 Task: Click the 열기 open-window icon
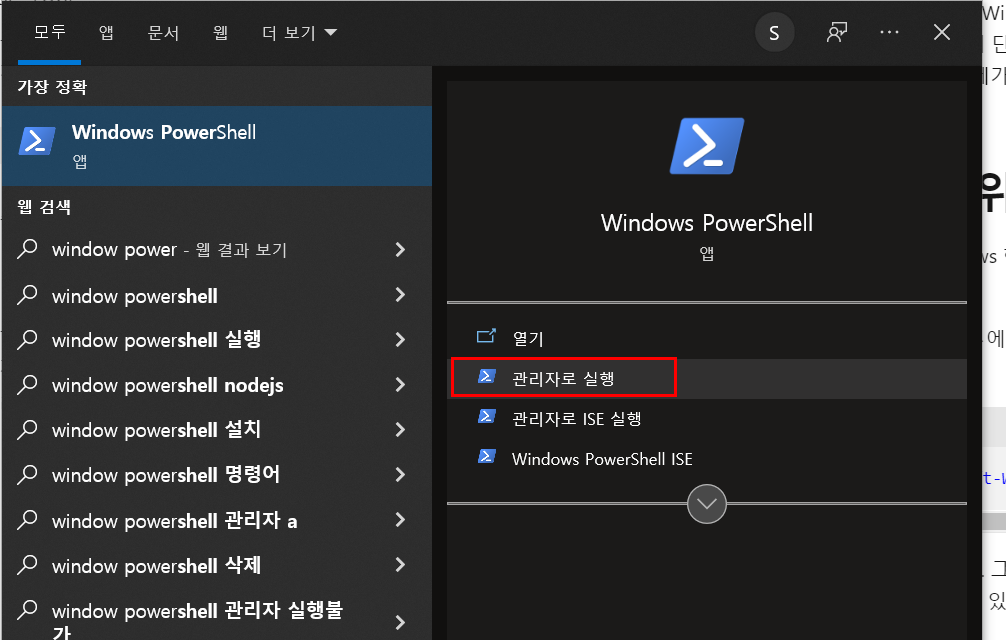pos(486,336)
